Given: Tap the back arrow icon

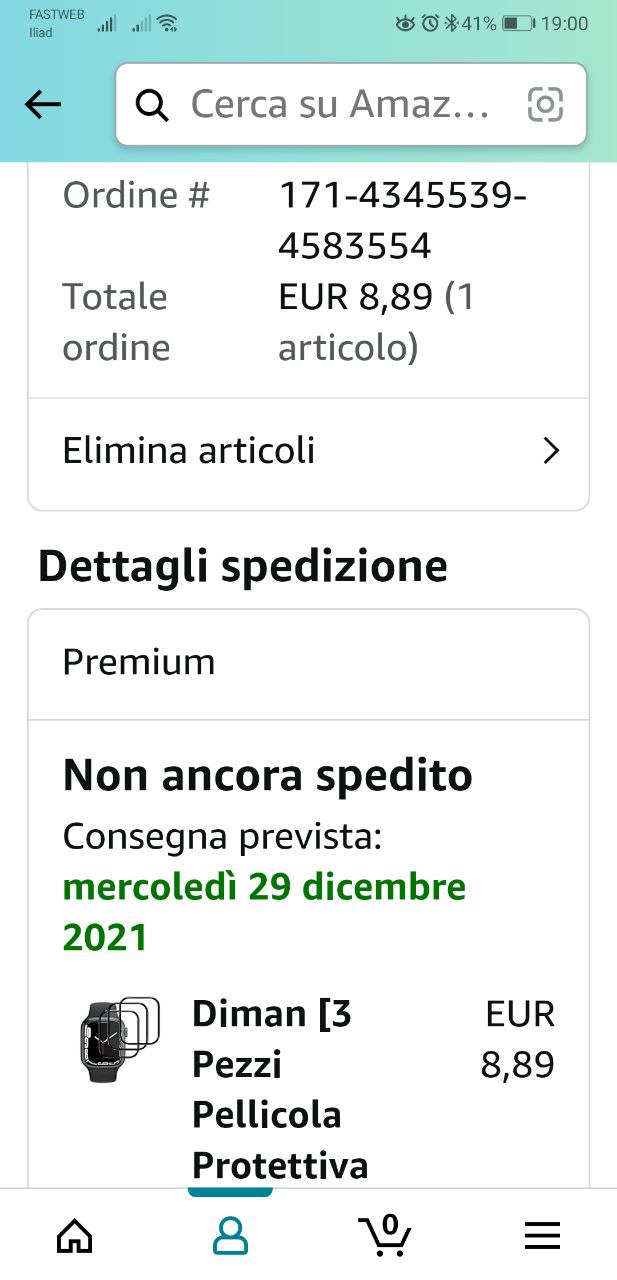Looking at the screenshot, I should coord(43,104).
